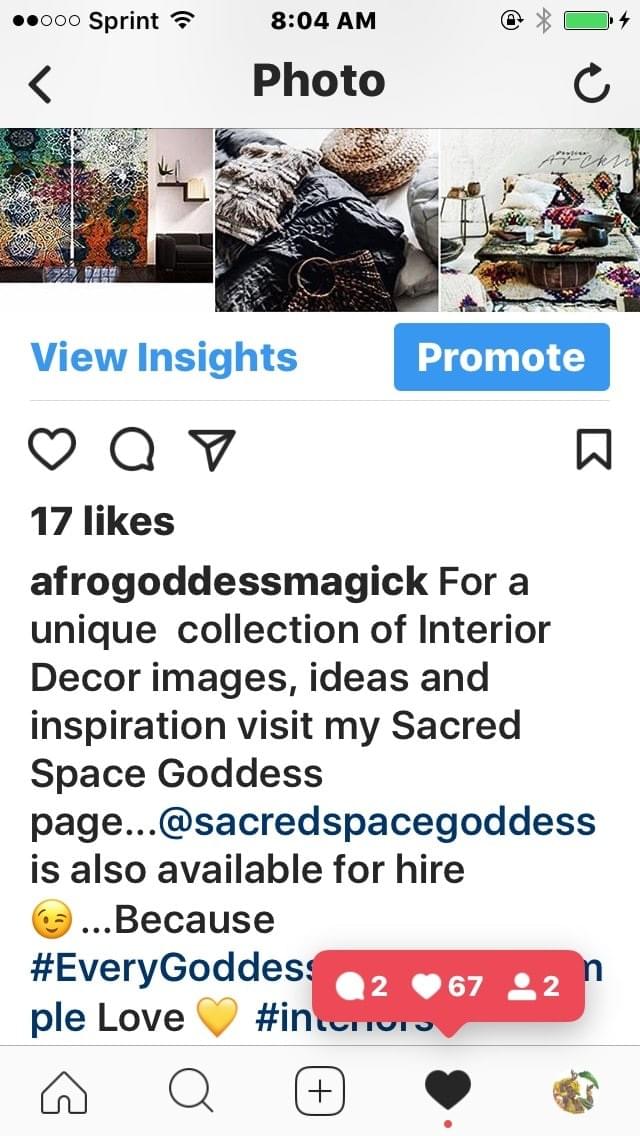Screen dimensions: 640x1136
Task: Open afrogoddessmagick username profile
Action: 229,582
